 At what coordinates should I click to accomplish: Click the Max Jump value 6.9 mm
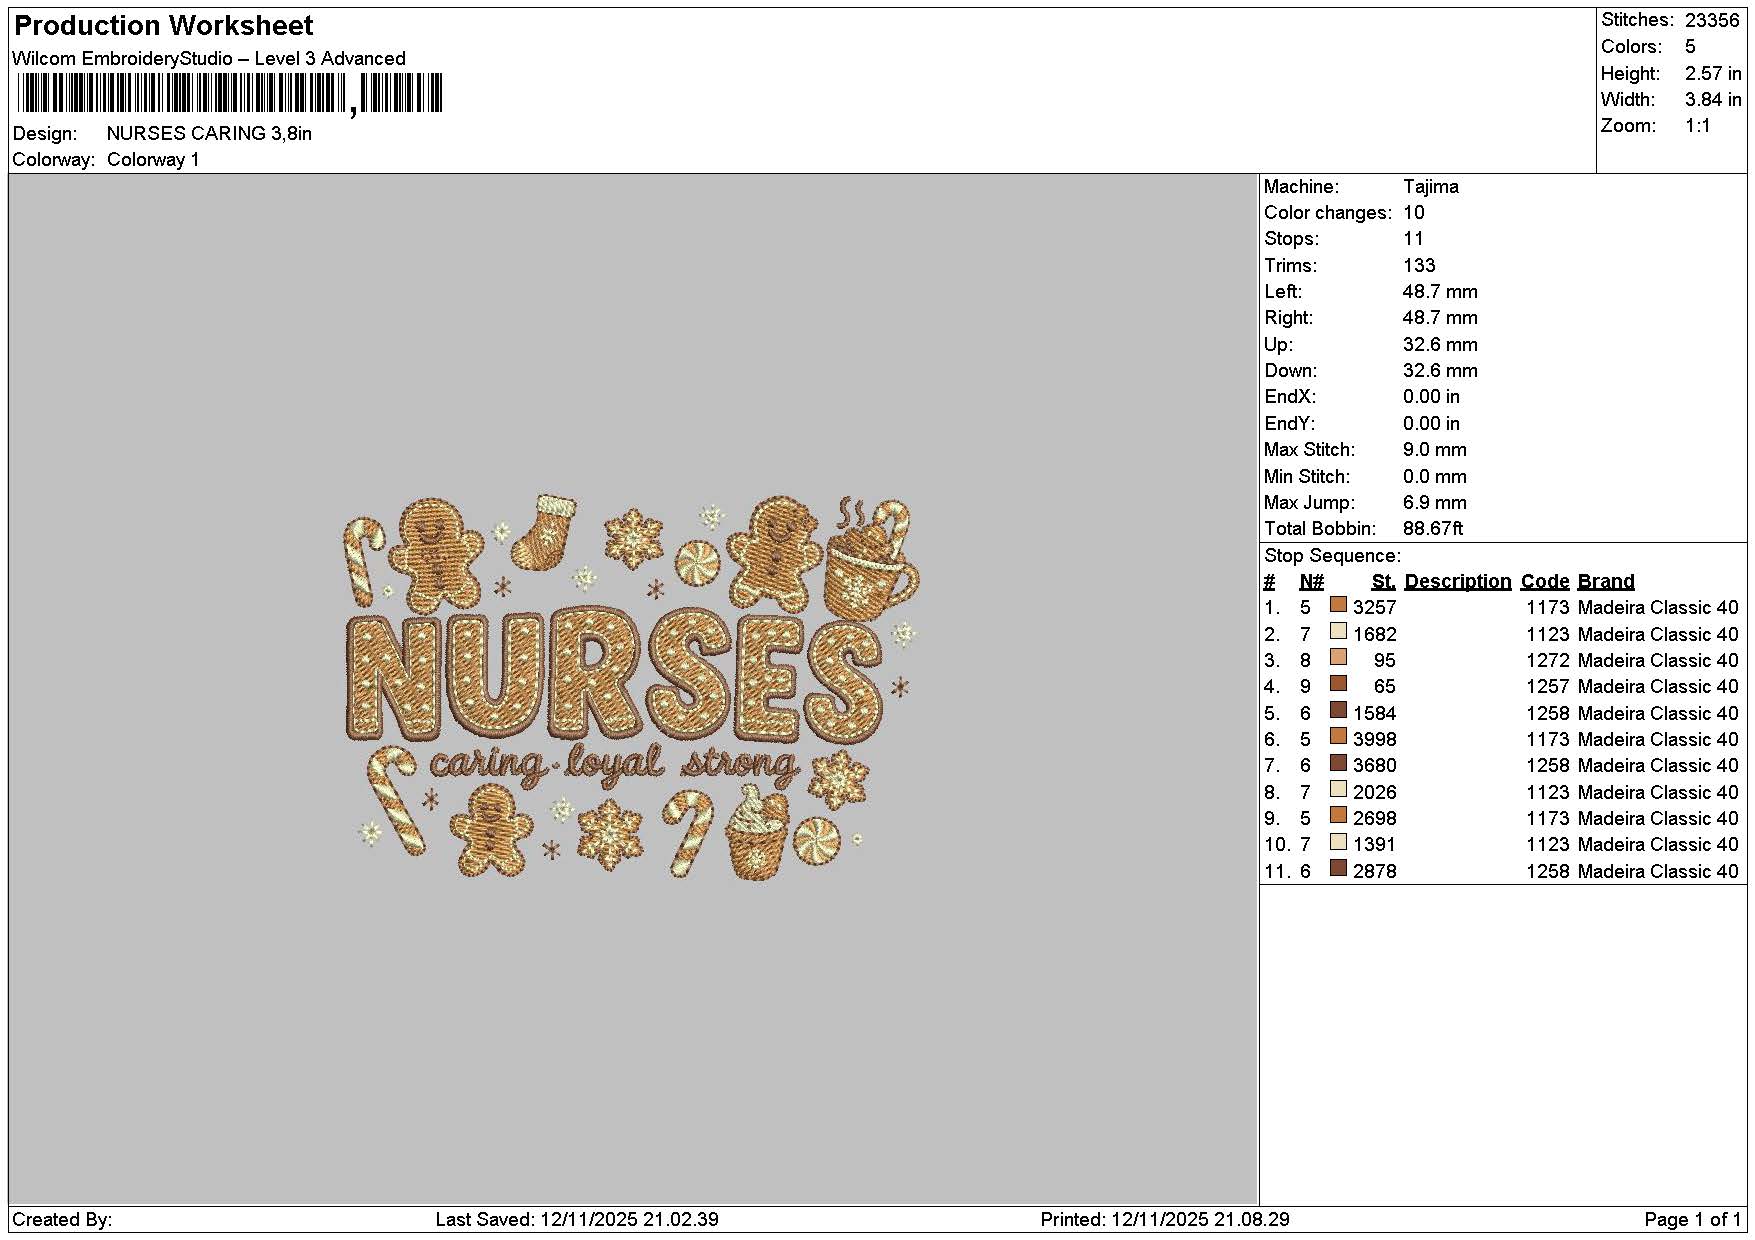[x=1435, y=503]
